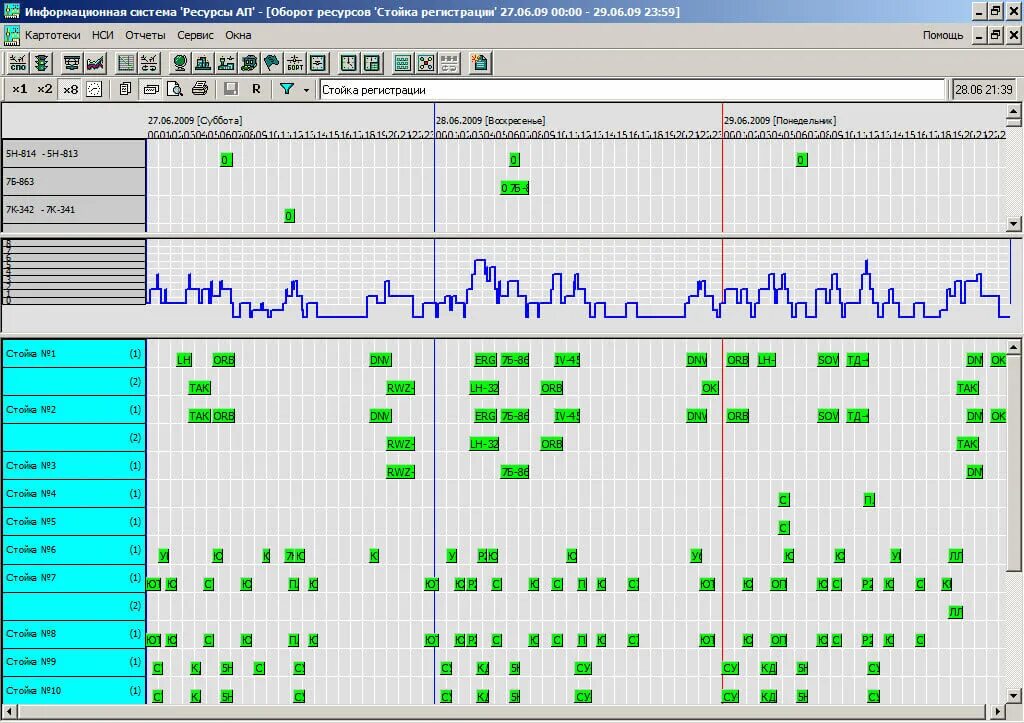Click the 29.06.2009 [Понедельник] date header
The height and width of the screenshot is (723, 1024).
(780, 120)
